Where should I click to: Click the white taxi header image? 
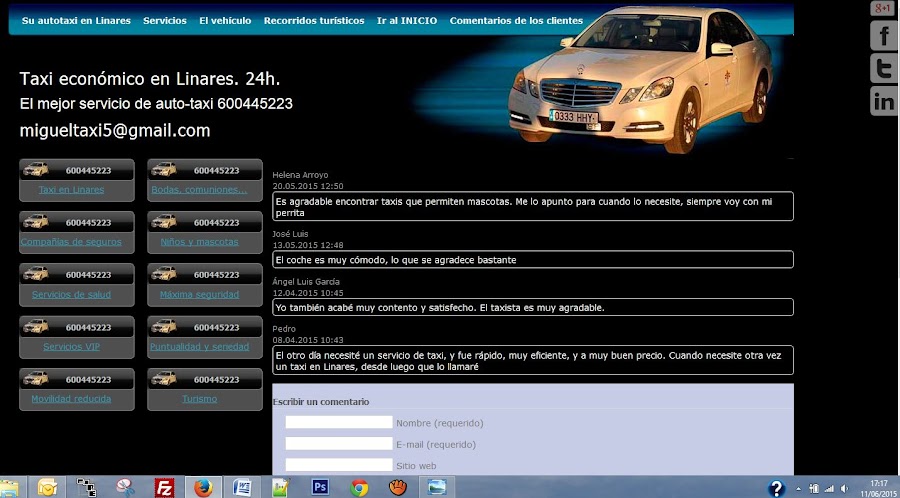640,80
